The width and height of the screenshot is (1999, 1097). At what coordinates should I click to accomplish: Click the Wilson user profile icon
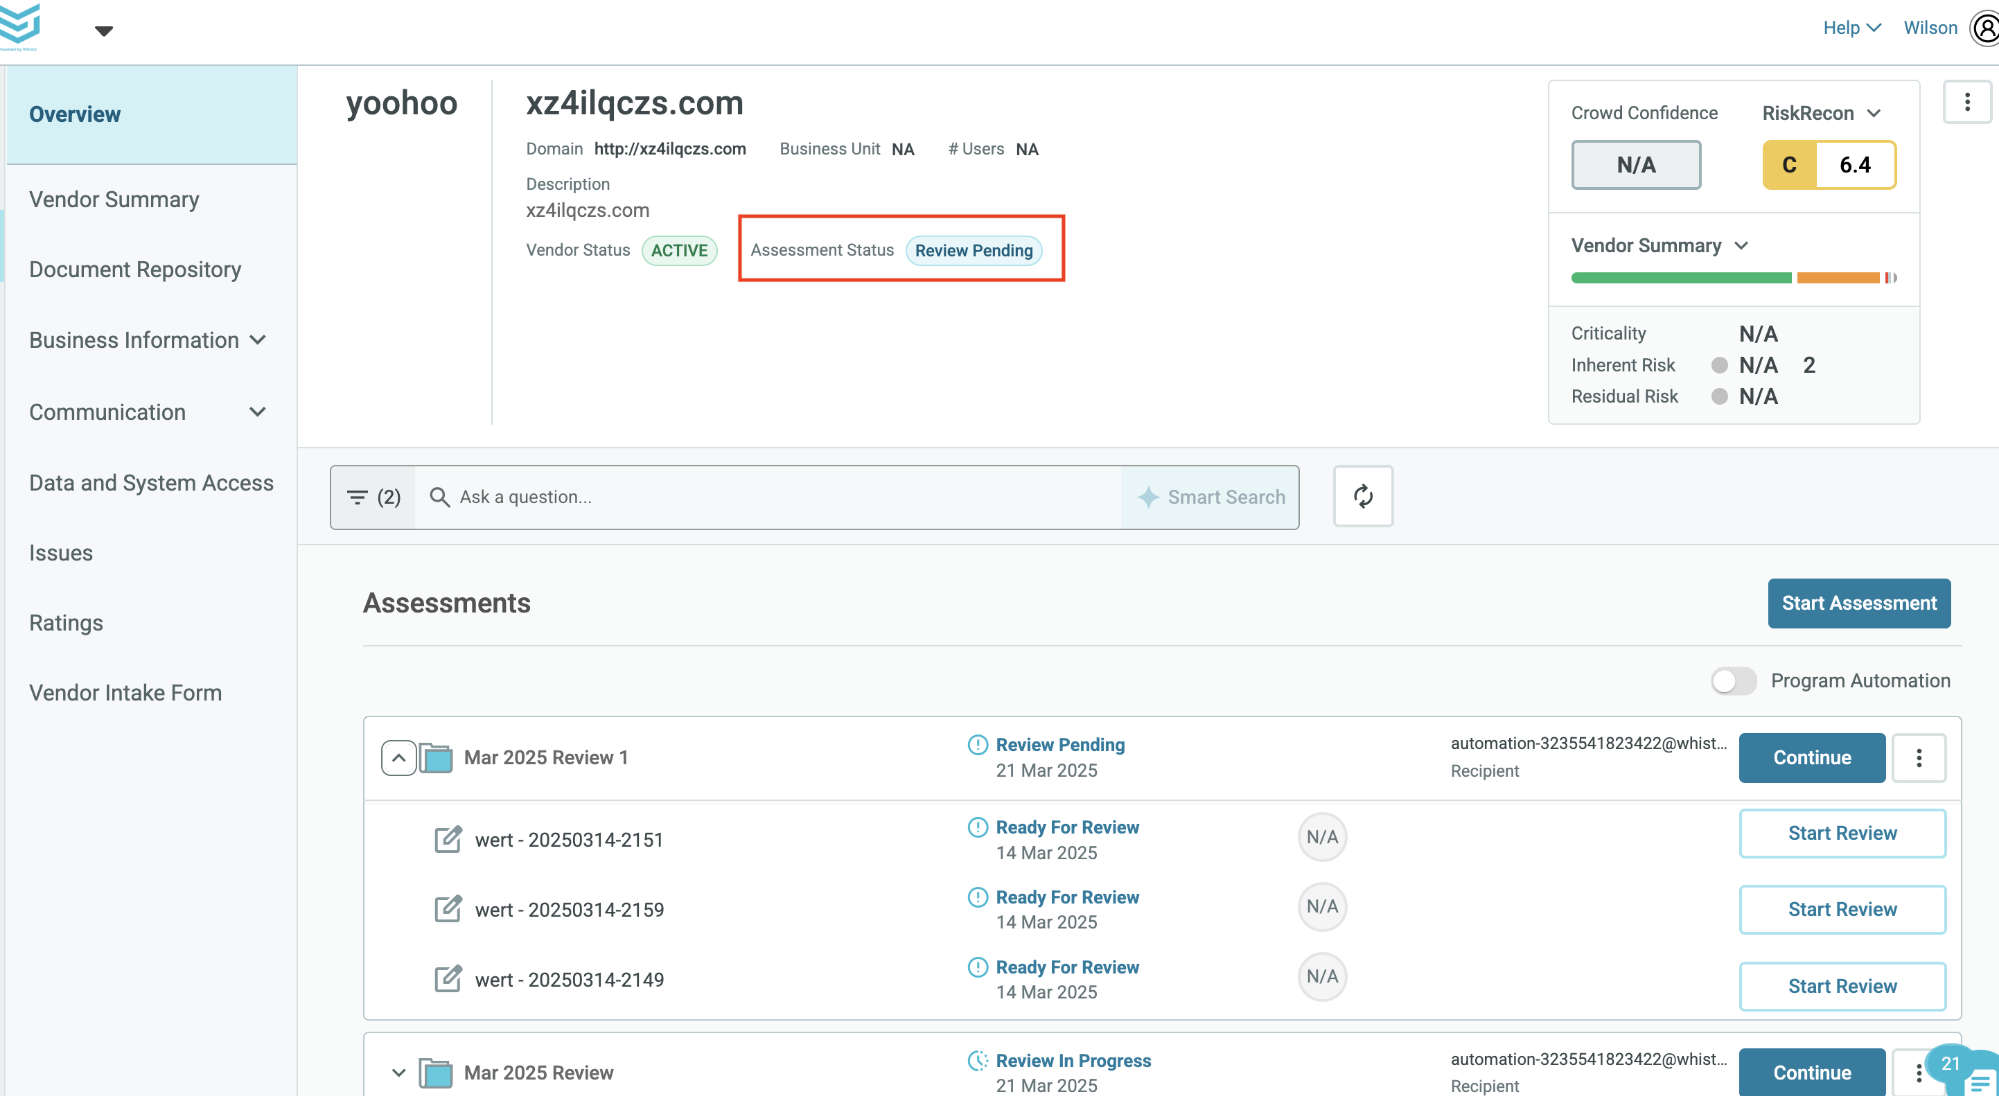[x=1984, y=28]
